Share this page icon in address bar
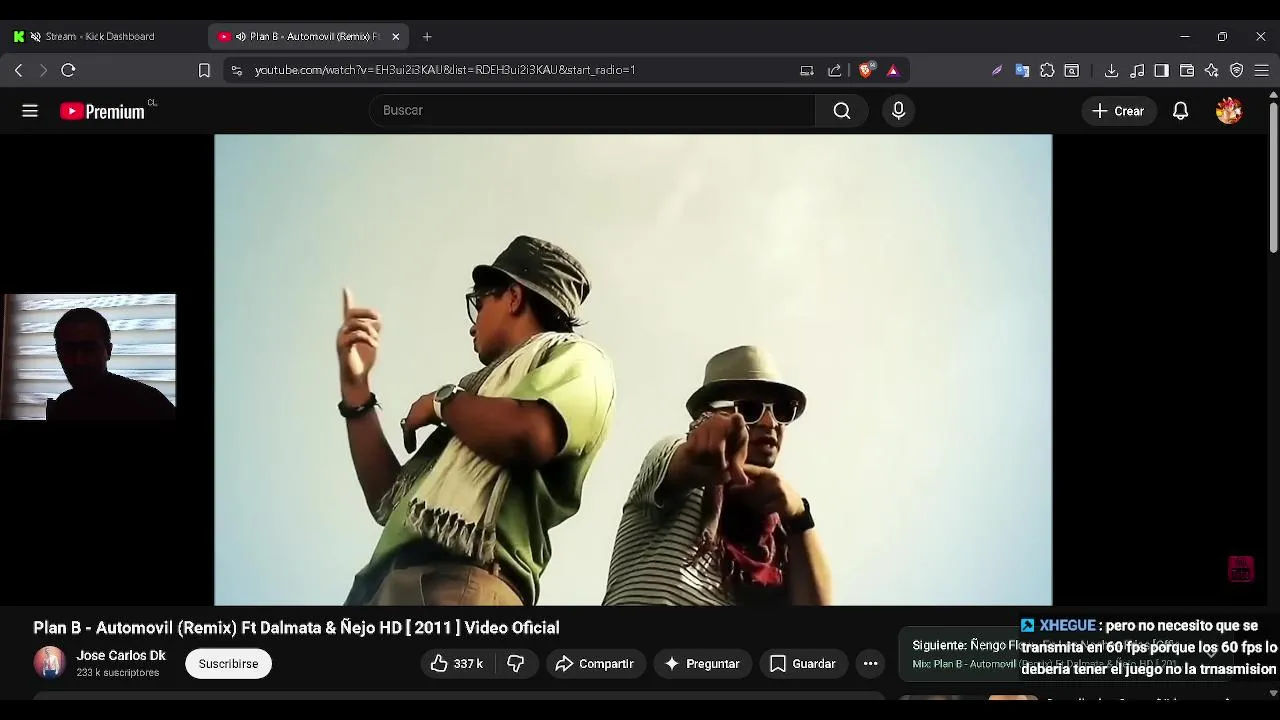The image size is (1280, 720). pos(835,70)
